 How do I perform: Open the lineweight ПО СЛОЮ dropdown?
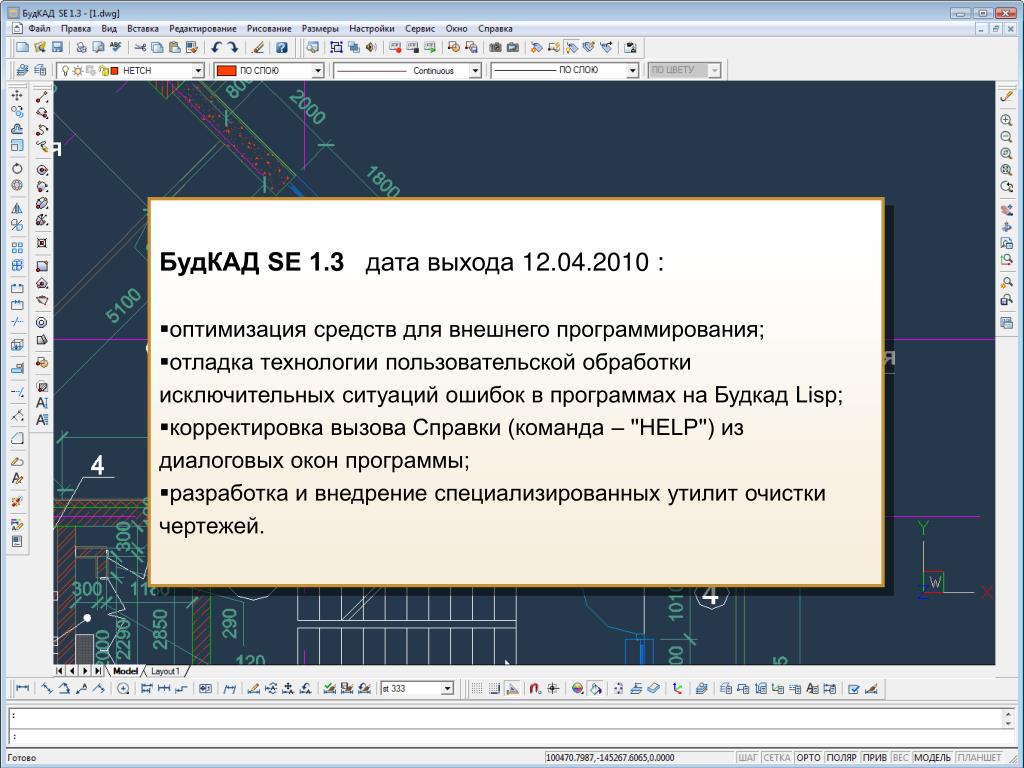tap(632, 70)
